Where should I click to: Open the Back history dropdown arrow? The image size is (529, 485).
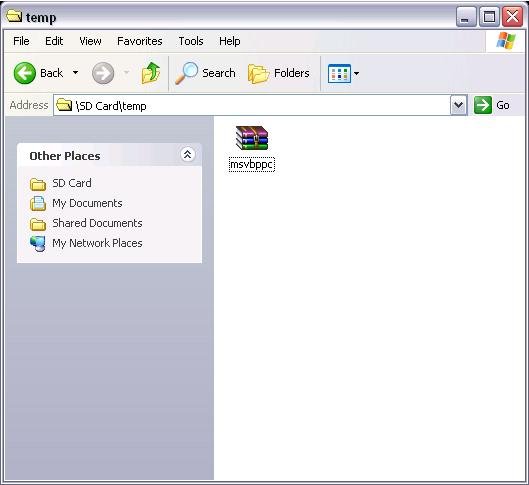(x=76, y=73)
